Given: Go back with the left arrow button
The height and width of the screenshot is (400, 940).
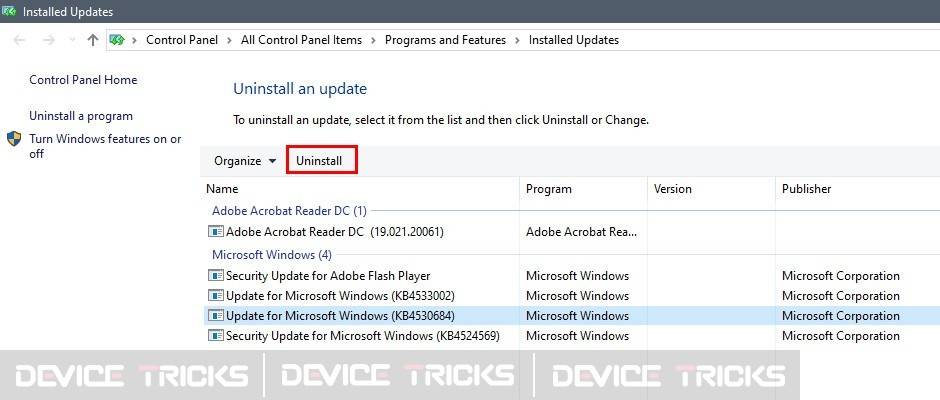Looking at the screenshot, I should coord(19,40).
